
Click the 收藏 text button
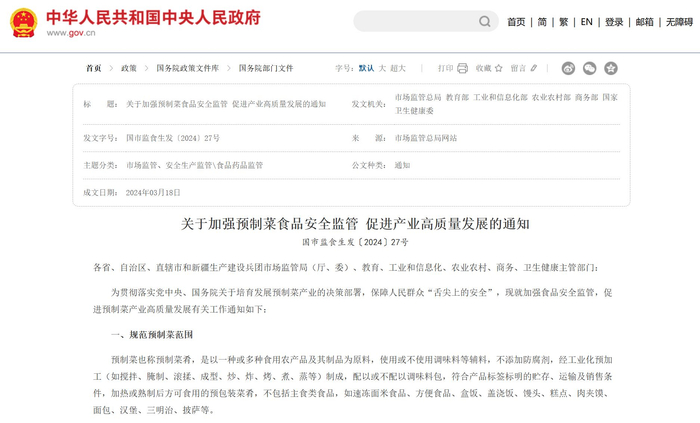pyautogui.click(x=483, y=68)
